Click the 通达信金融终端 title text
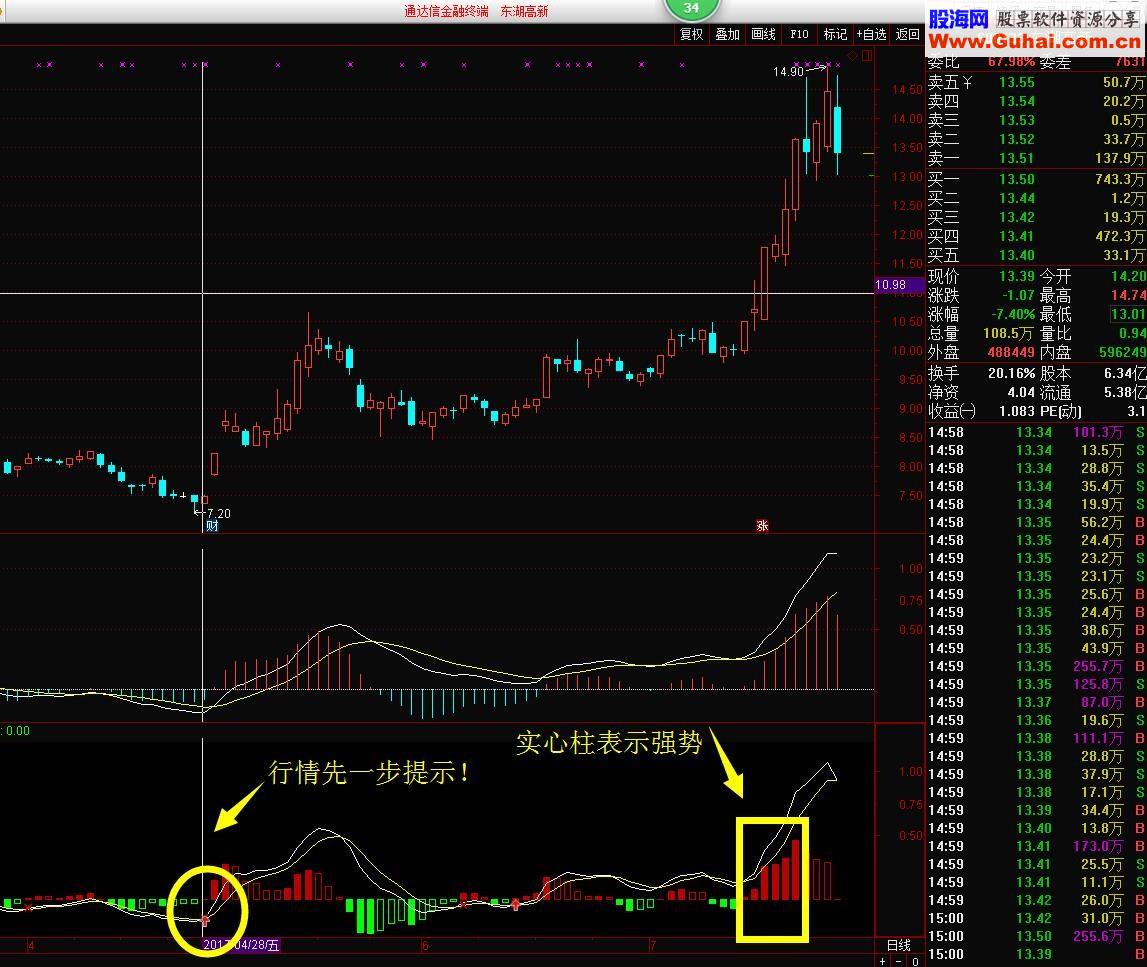Screen dimensions: 1147x967 pyautogui.click(x=446, y=11)
